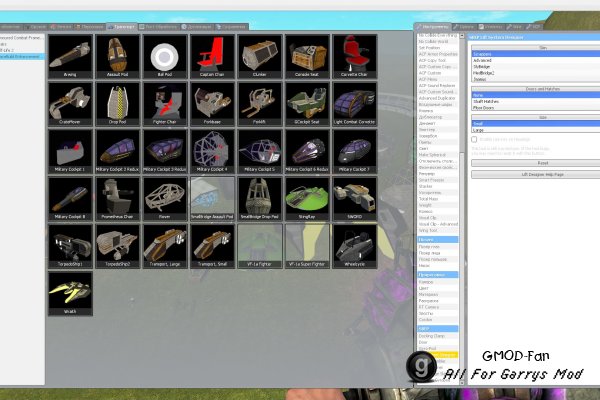This screenshot has width=600, height=400.
Task: Collapse the SBEP tool category header
Action: 438,328
